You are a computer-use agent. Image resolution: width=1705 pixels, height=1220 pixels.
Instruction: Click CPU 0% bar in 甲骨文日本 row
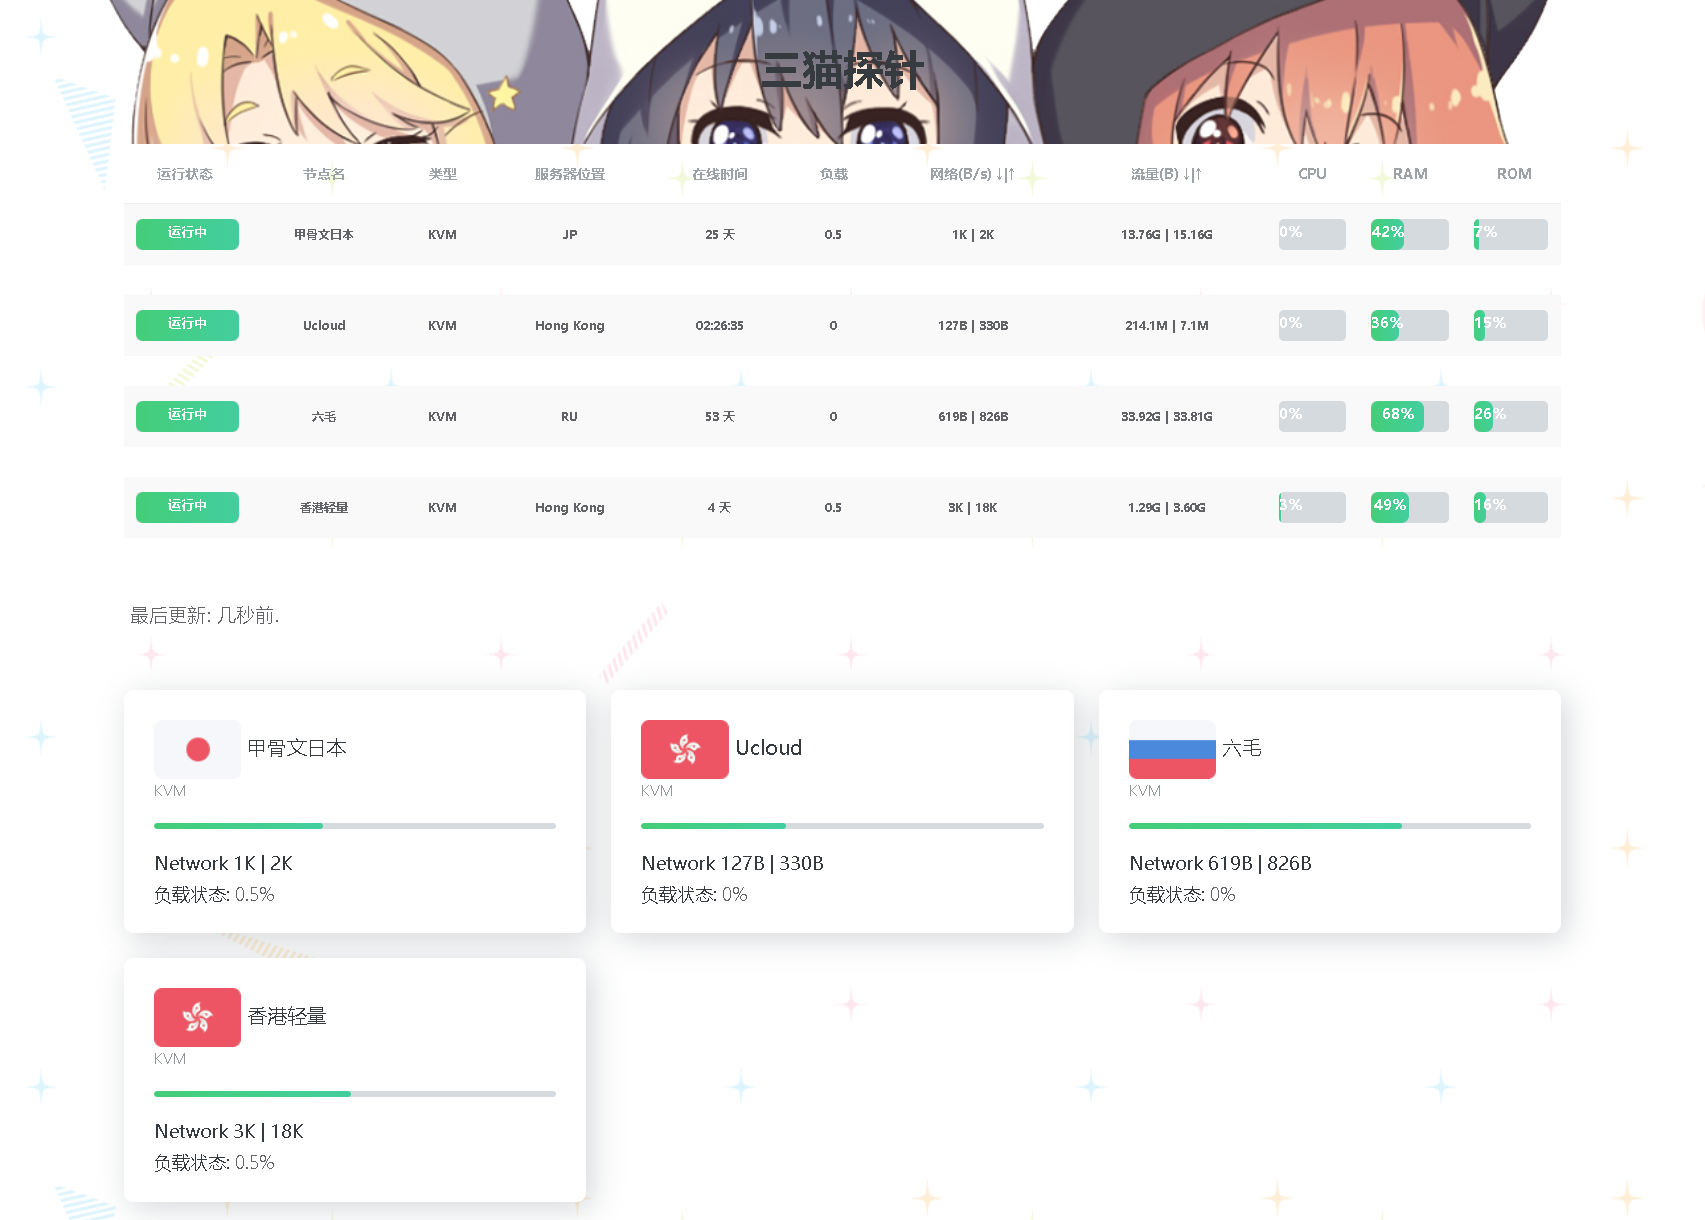[1312, 234]
